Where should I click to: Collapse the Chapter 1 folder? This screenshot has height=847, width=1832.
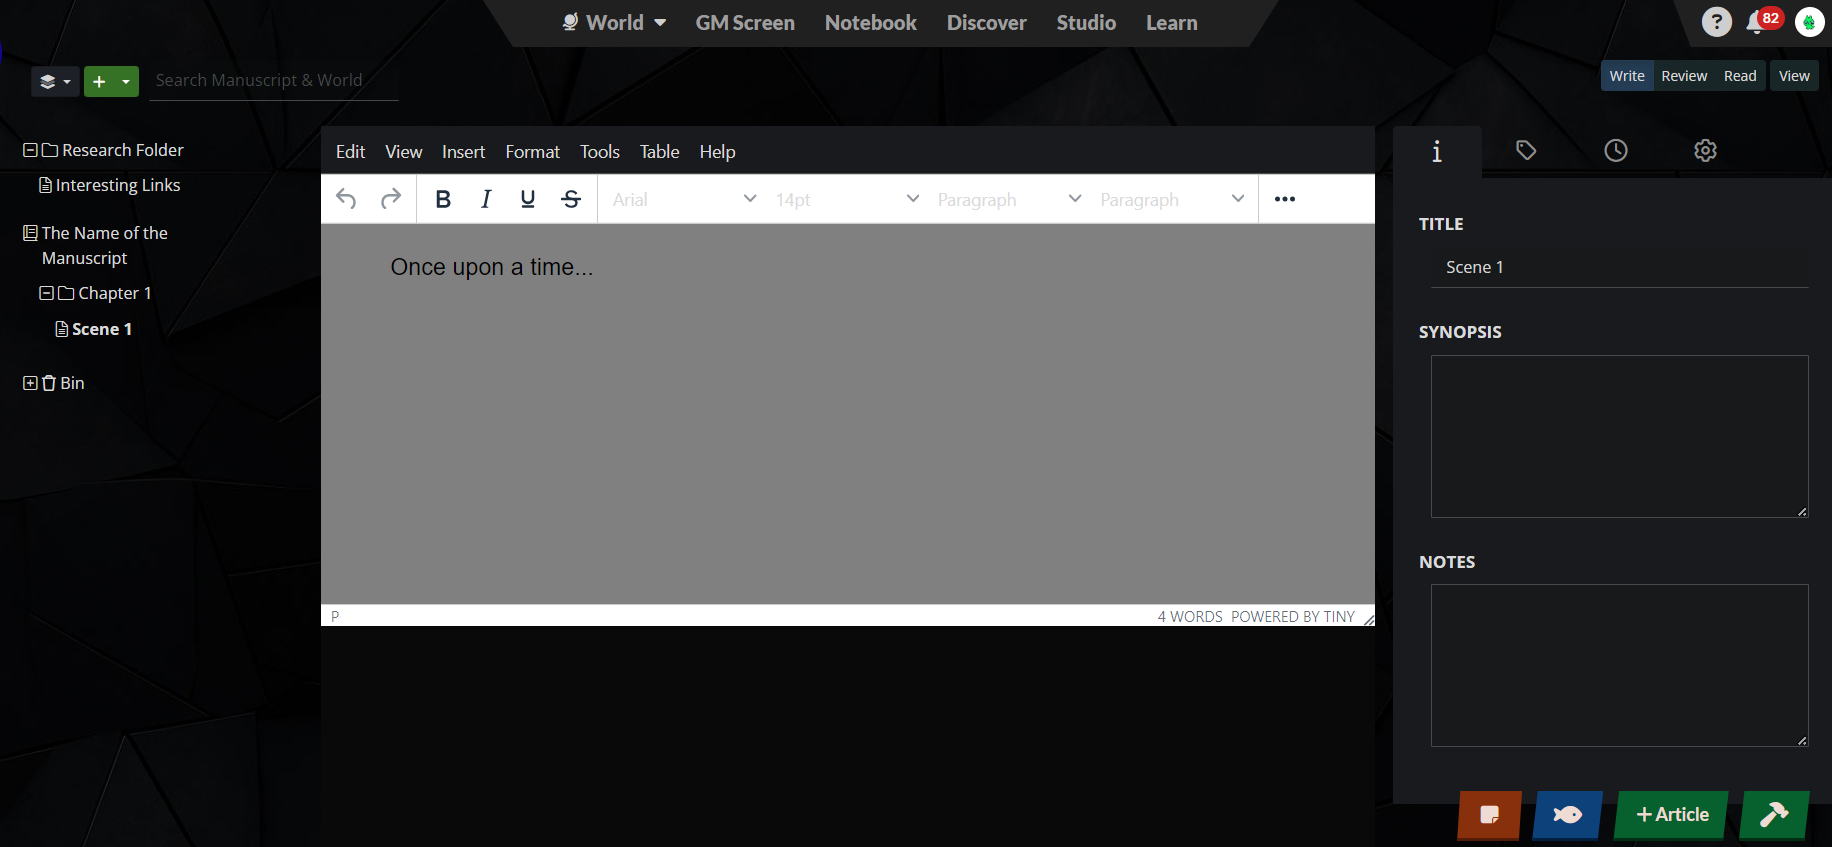(x=46, y=293)
